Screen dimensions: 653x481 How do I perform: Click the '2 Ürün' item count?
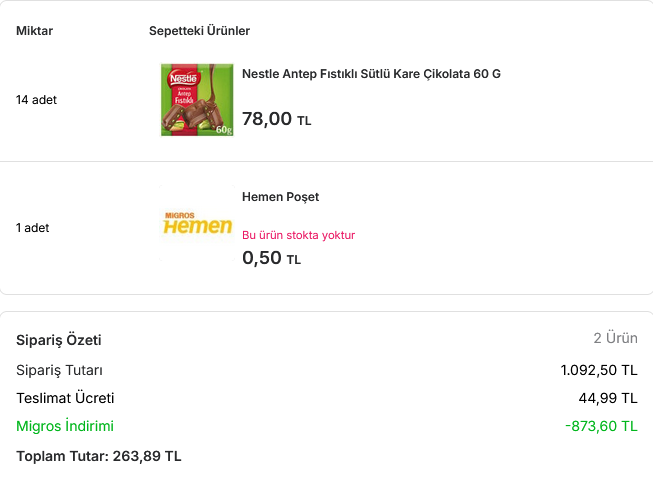tap(615, 339)
